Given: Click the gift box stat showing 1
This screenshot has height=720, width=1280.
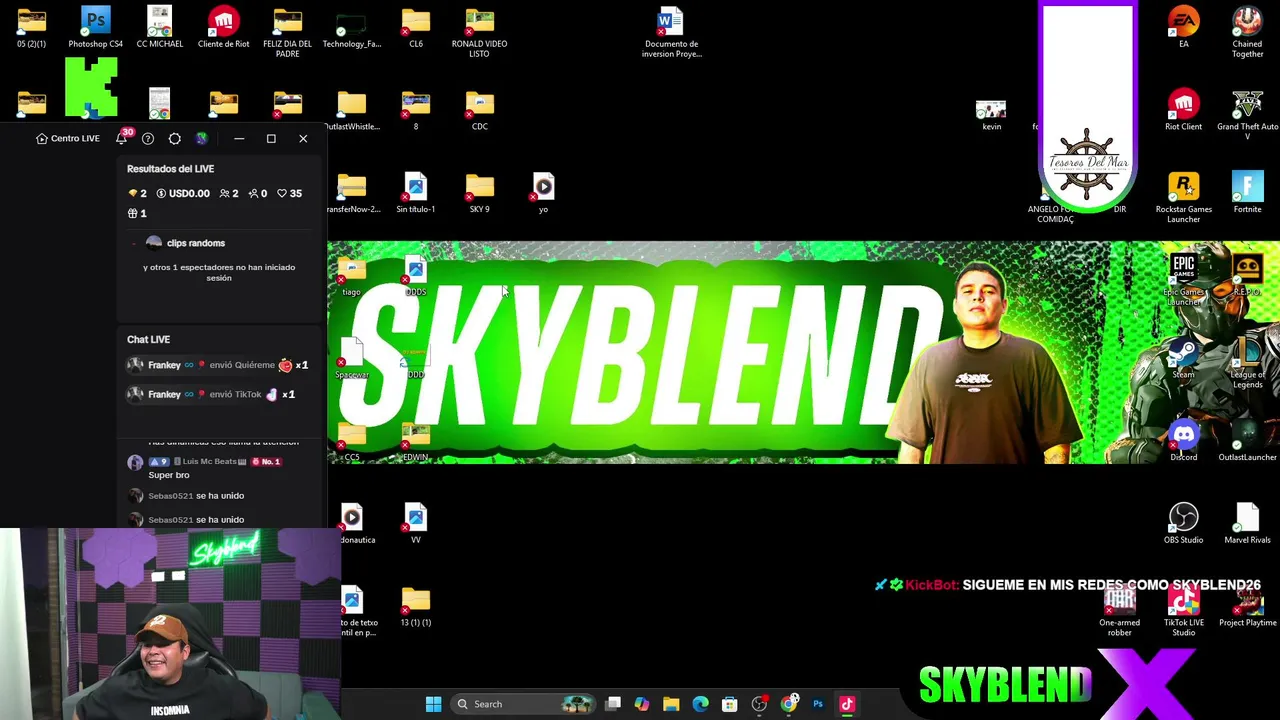Looking at the screenshot, I should tap(137, 214).
